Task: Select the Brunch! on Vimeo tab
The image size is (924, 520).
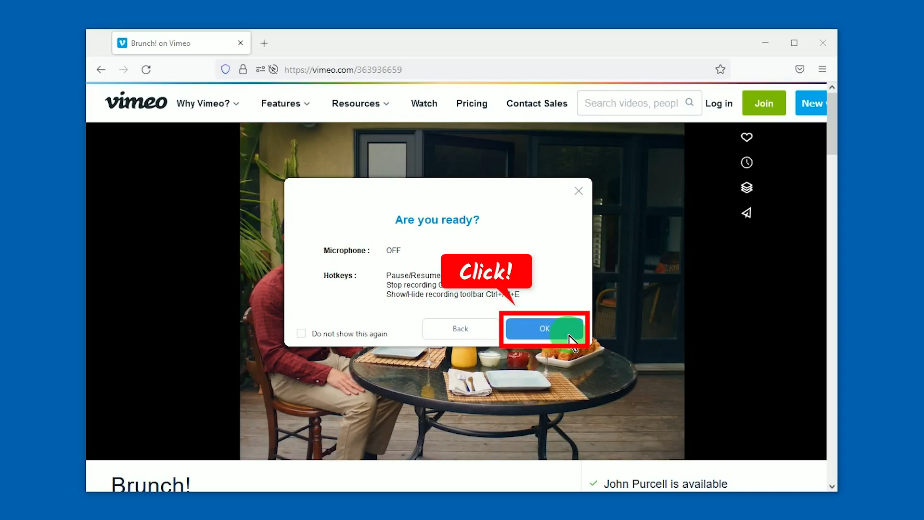Action: coord(181,43)
